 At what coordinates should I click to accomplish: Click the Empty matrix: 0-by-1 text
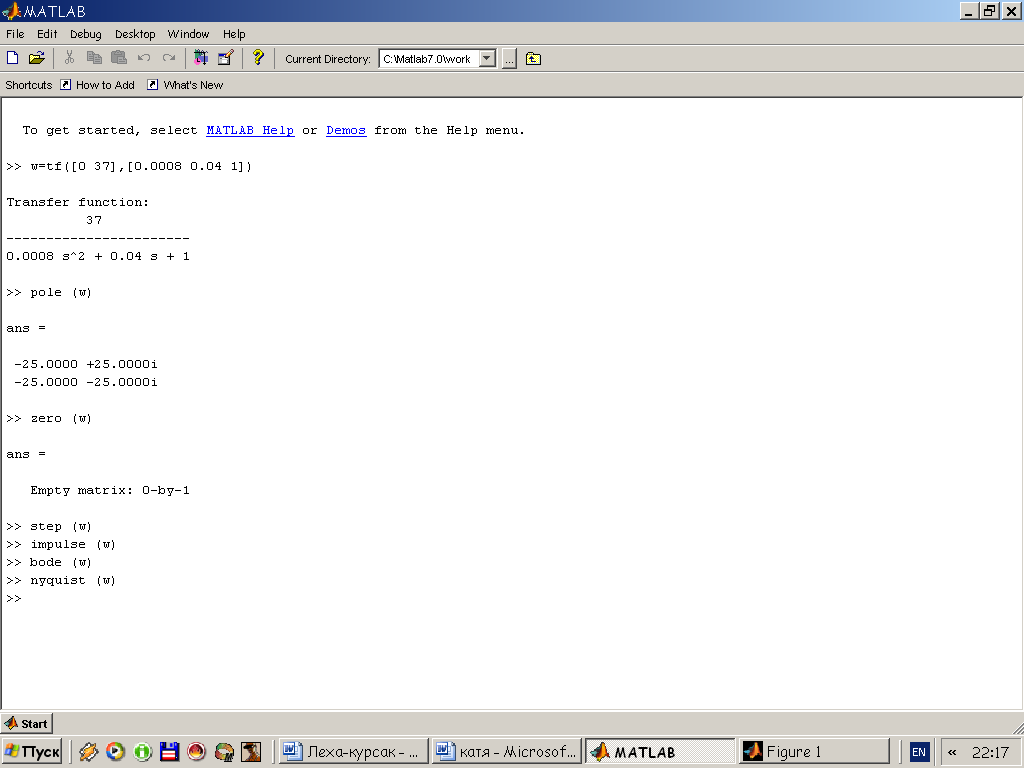[110, 490]
